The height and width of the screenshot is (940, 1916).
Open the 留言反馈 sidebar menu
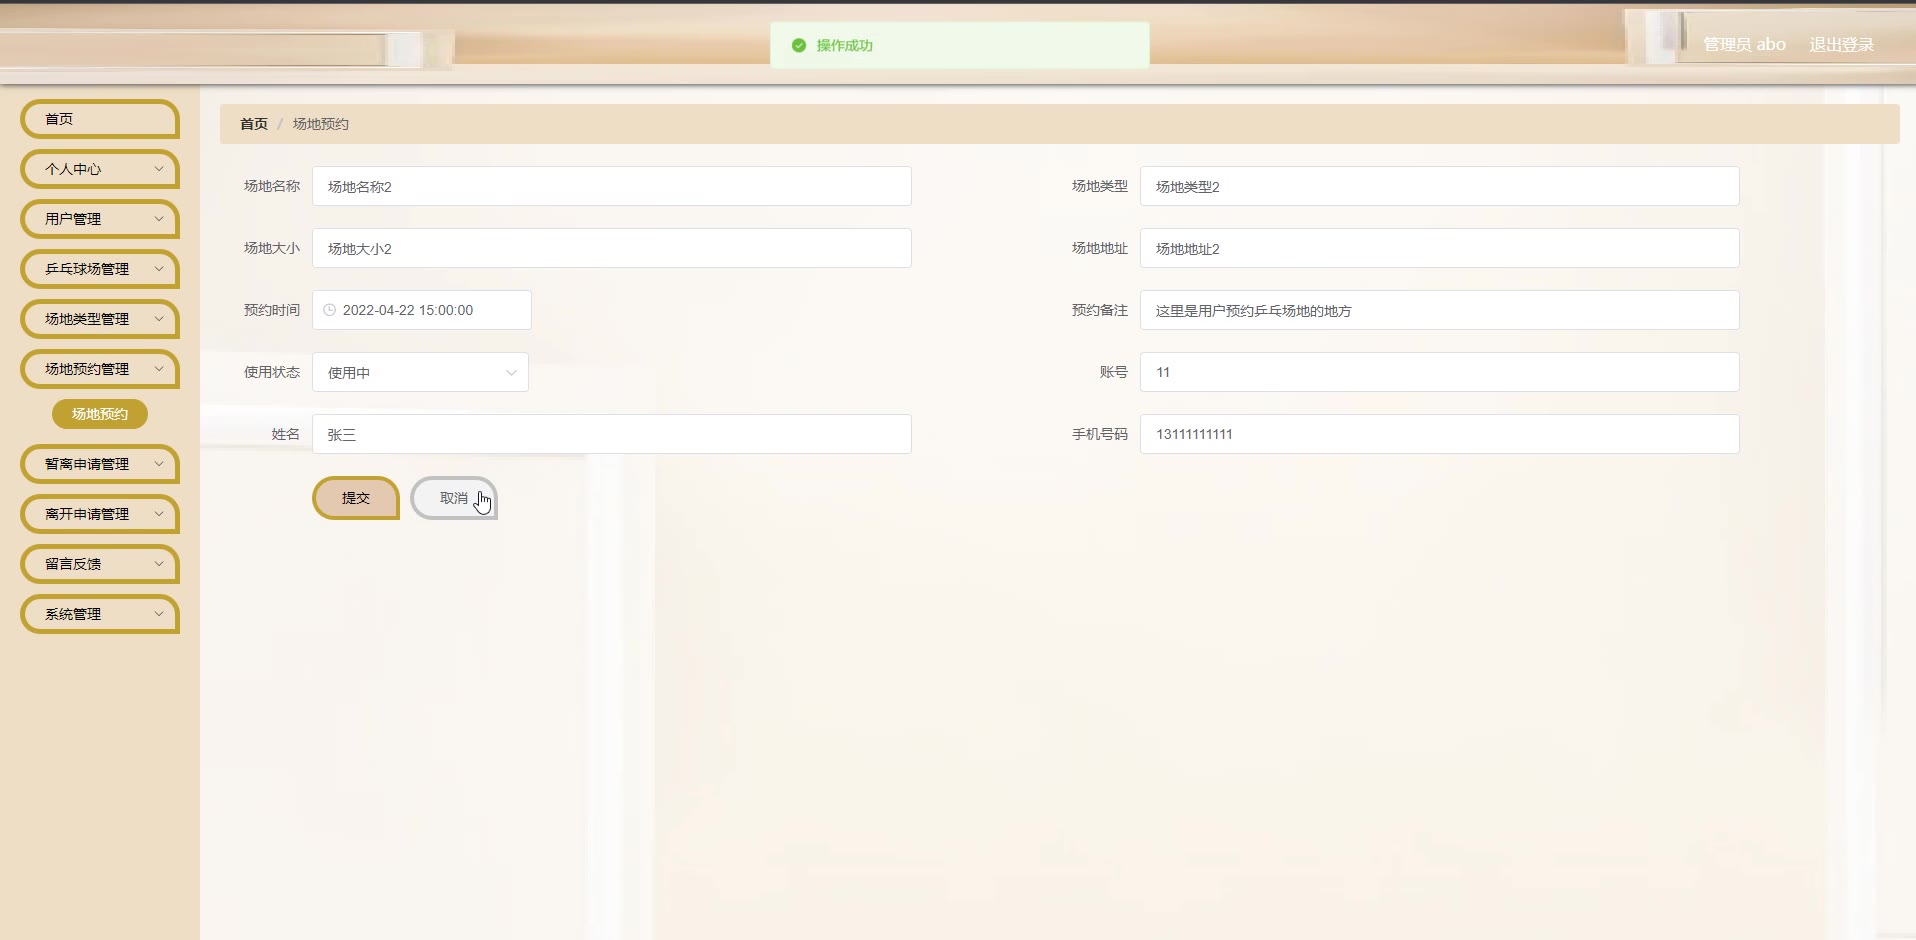100,564
